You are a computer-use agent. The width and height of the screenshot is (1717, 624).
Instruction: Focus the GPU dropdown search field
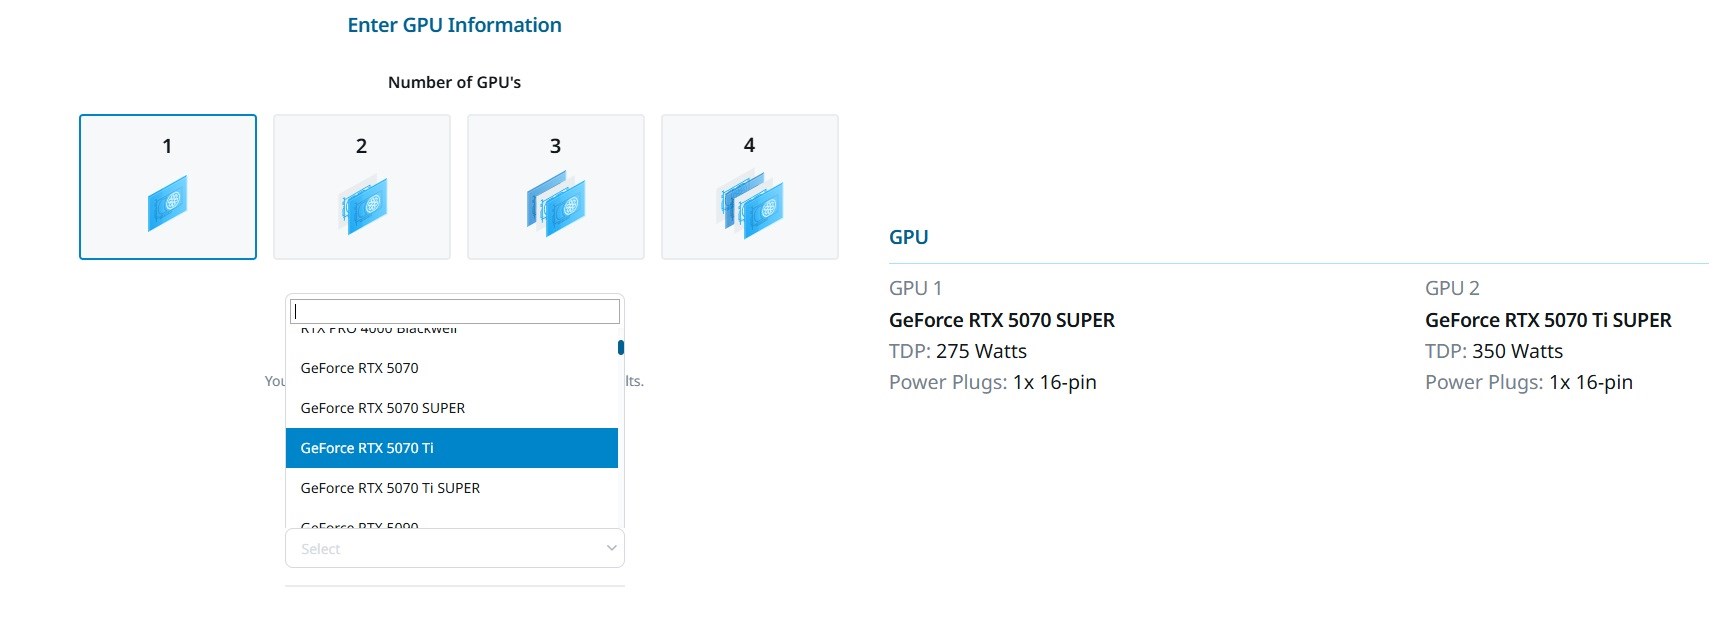[x=455, y=311]
